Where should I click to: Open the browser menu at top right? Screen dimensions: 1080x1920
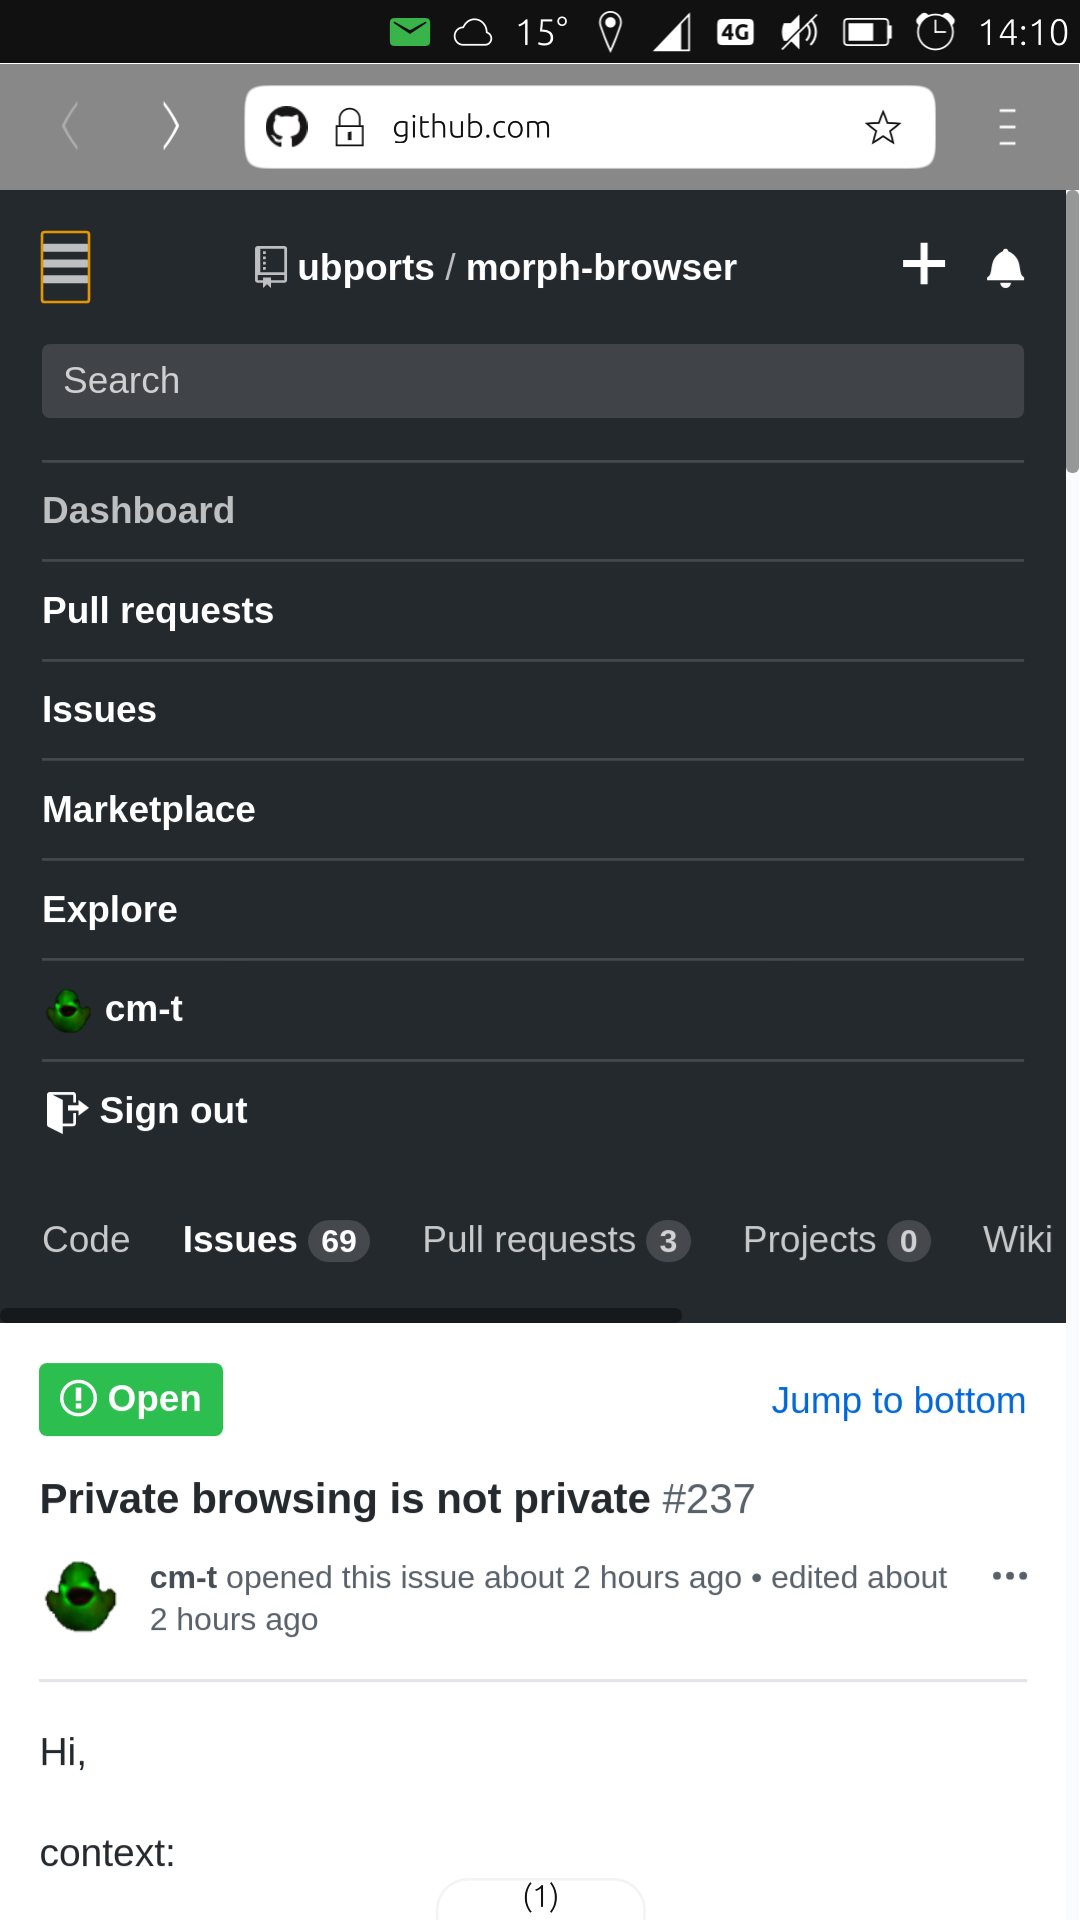point(1006,126)
